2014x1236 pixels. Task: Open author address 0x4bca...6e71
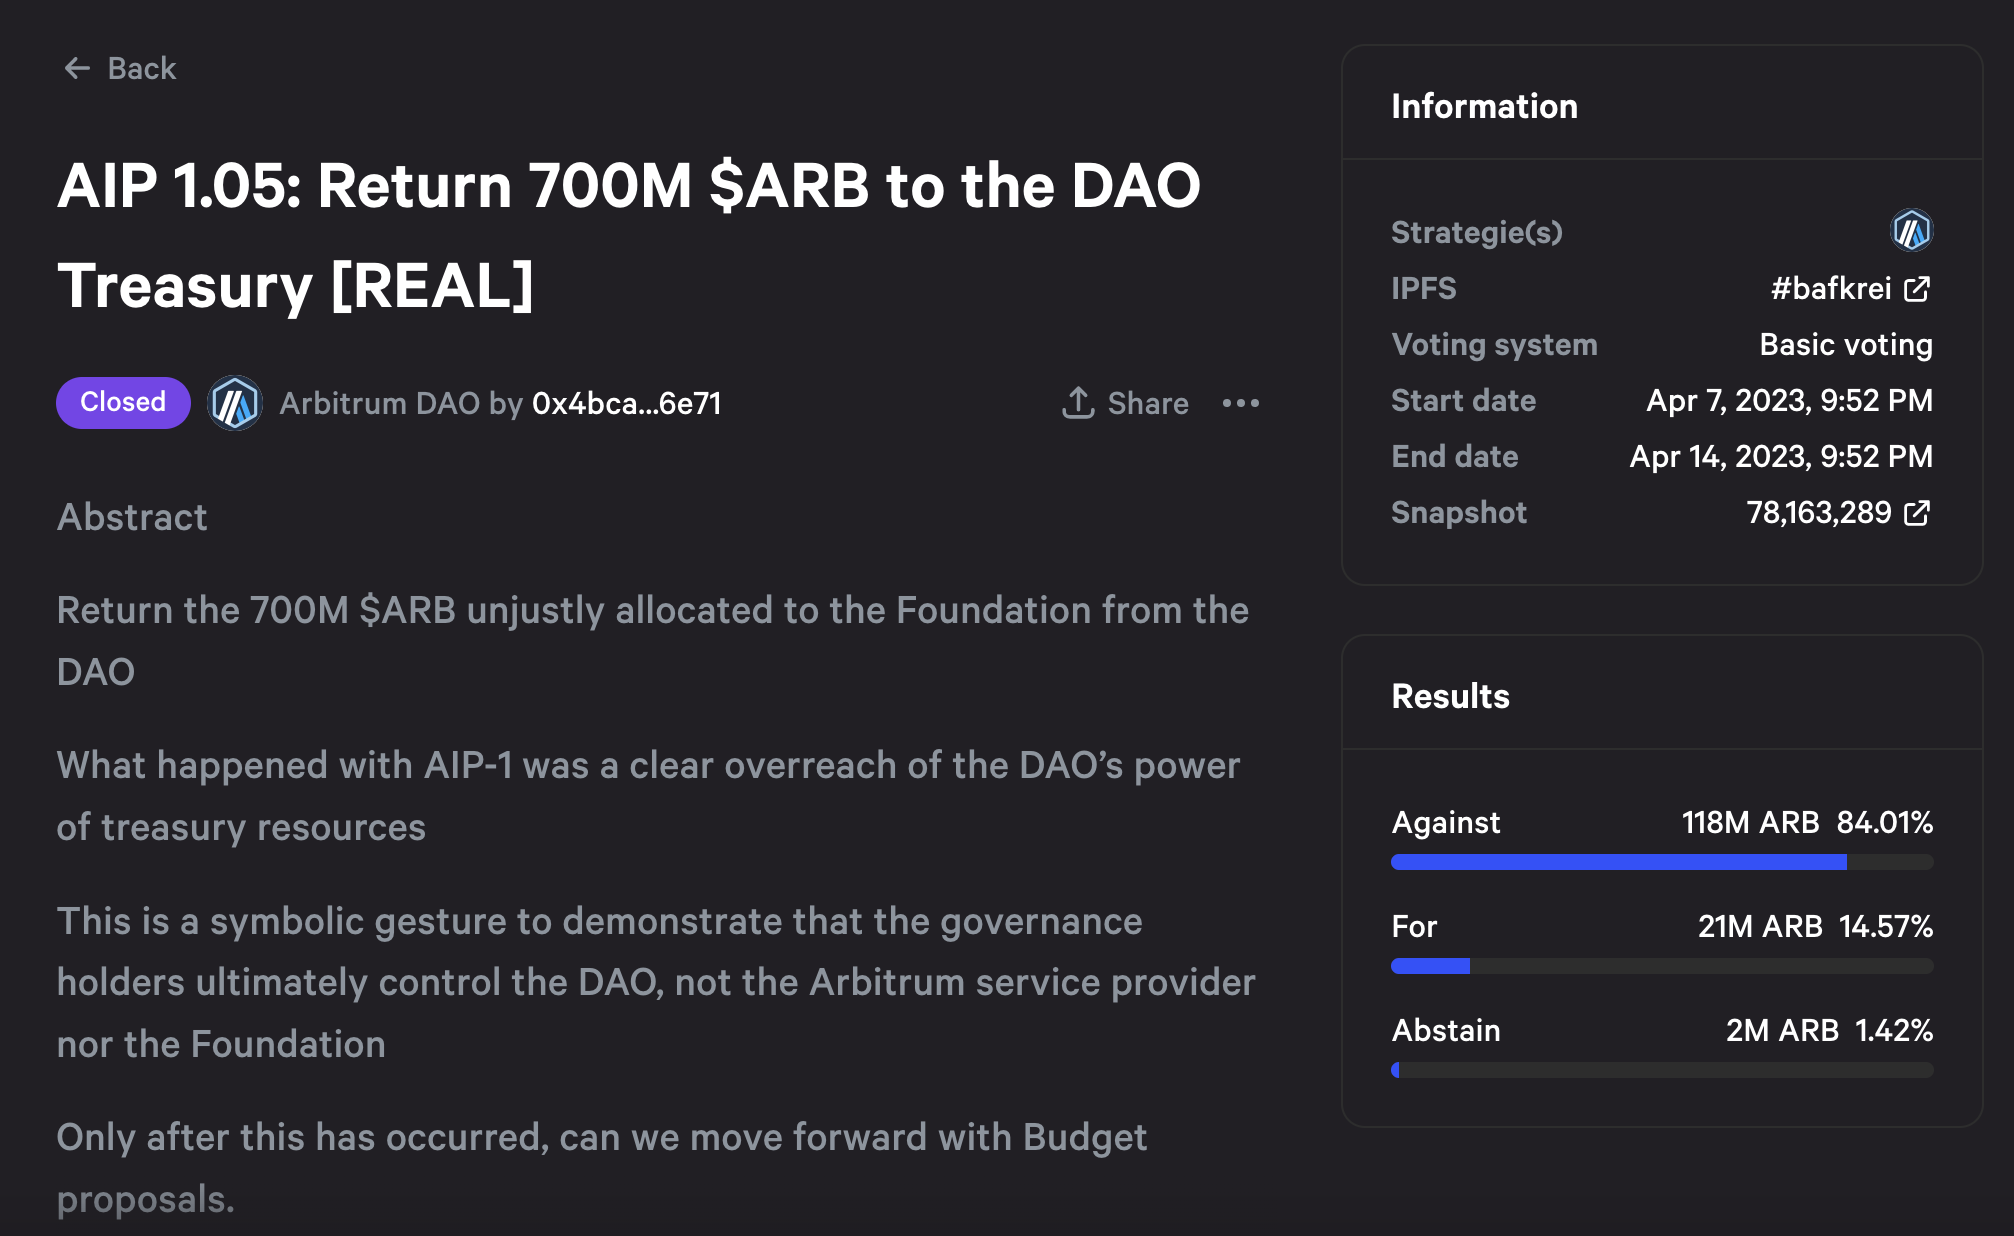tap(626, 403)
